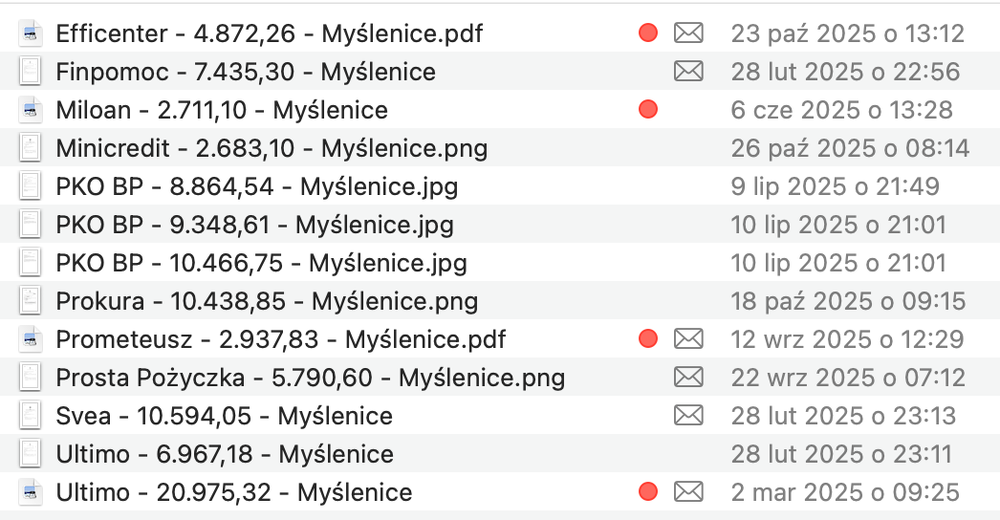
Task: Click file icon of Ultimo - 6.967,18
Action: point(30,454)
